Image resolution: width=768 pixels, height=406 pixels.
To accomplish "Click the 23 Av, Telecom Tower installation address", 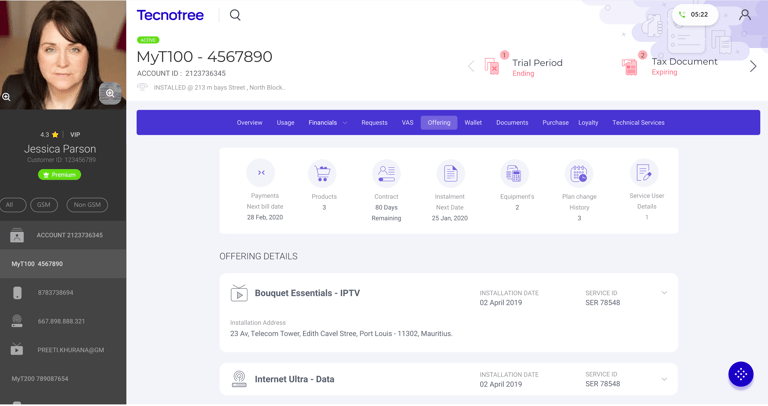I will click(x=341, y=334).
